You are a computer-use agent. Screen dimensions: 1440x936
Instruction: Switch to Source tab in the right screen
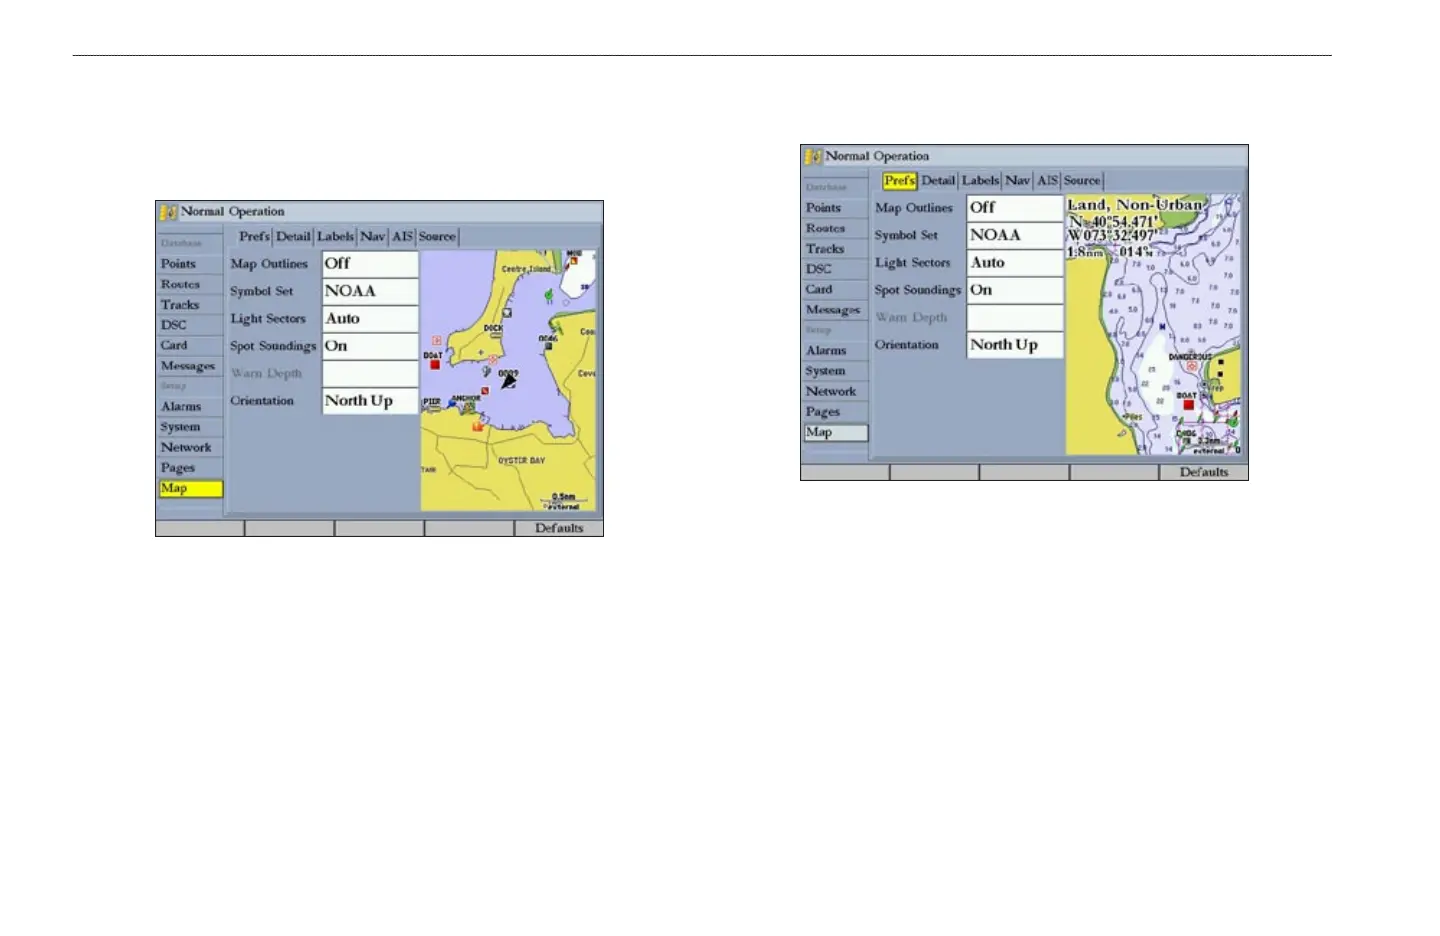[x=1082, y=181]
